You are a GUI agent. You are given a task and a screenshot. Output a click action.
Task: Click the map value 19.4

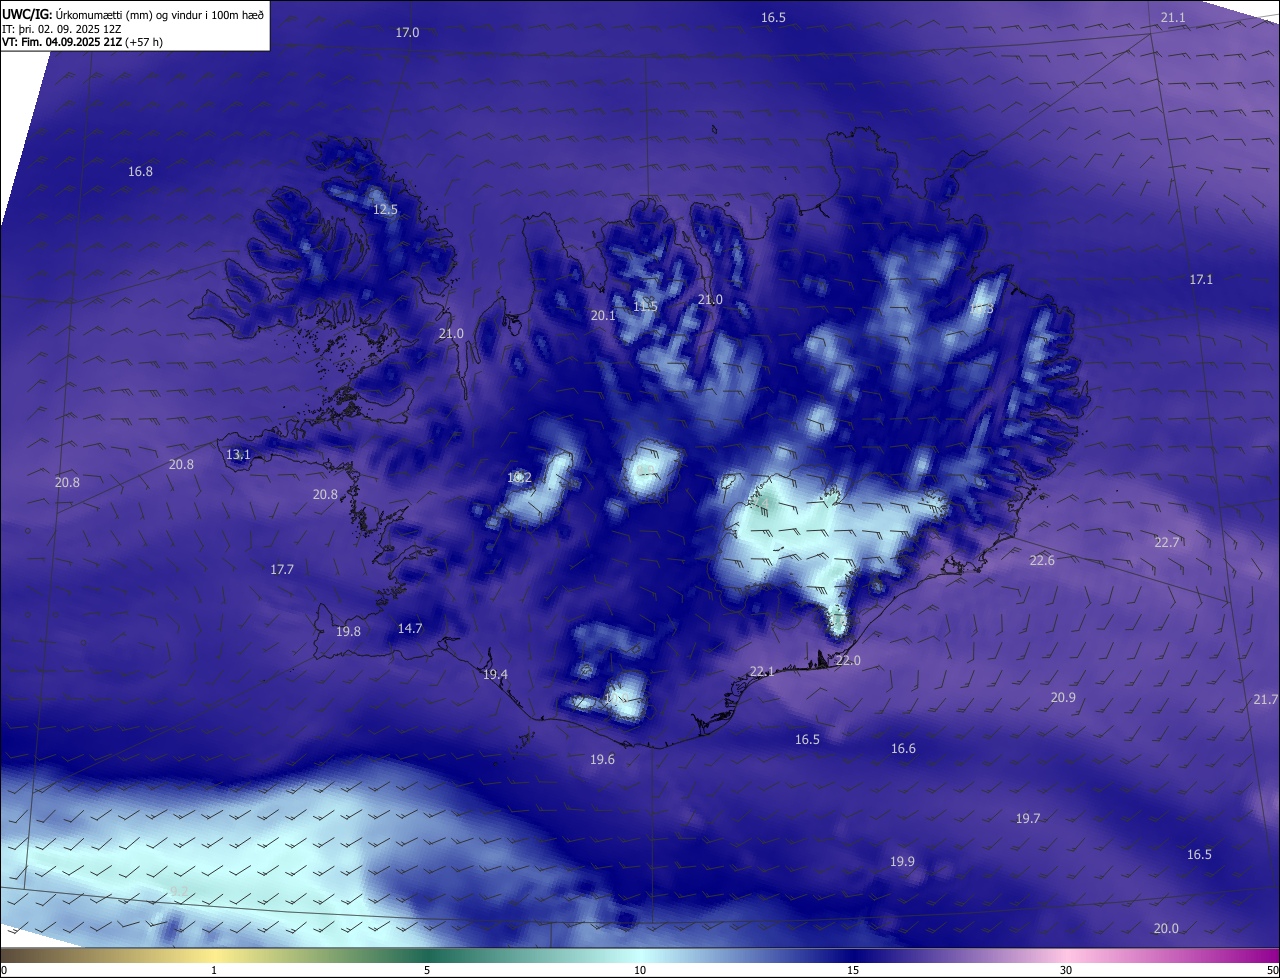(495, 674)
